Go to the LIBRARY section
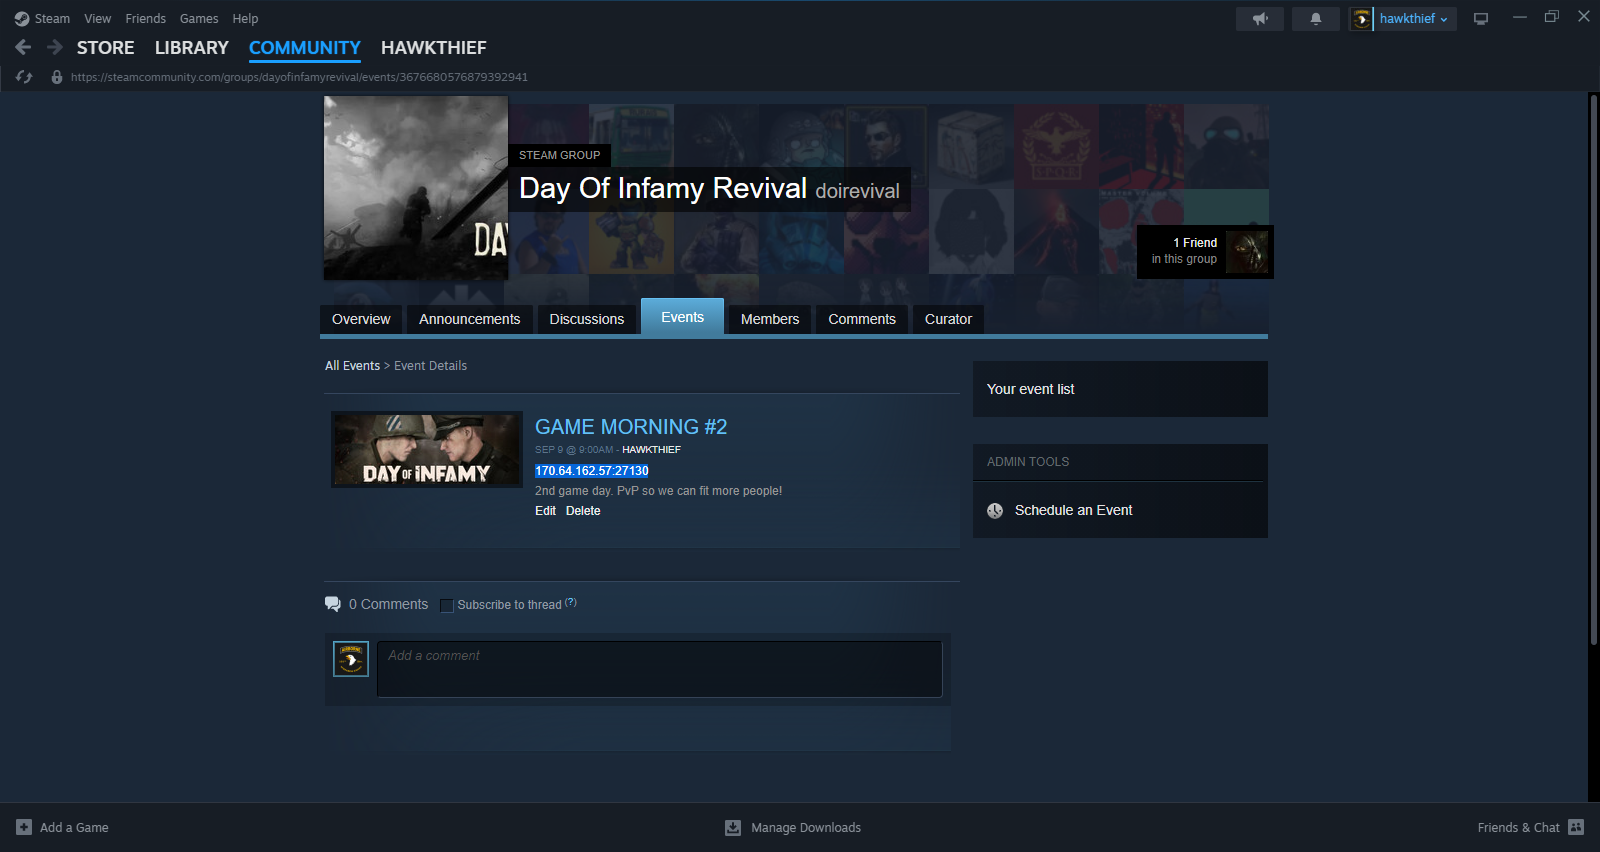1600x852 pixels. (192, 48)
